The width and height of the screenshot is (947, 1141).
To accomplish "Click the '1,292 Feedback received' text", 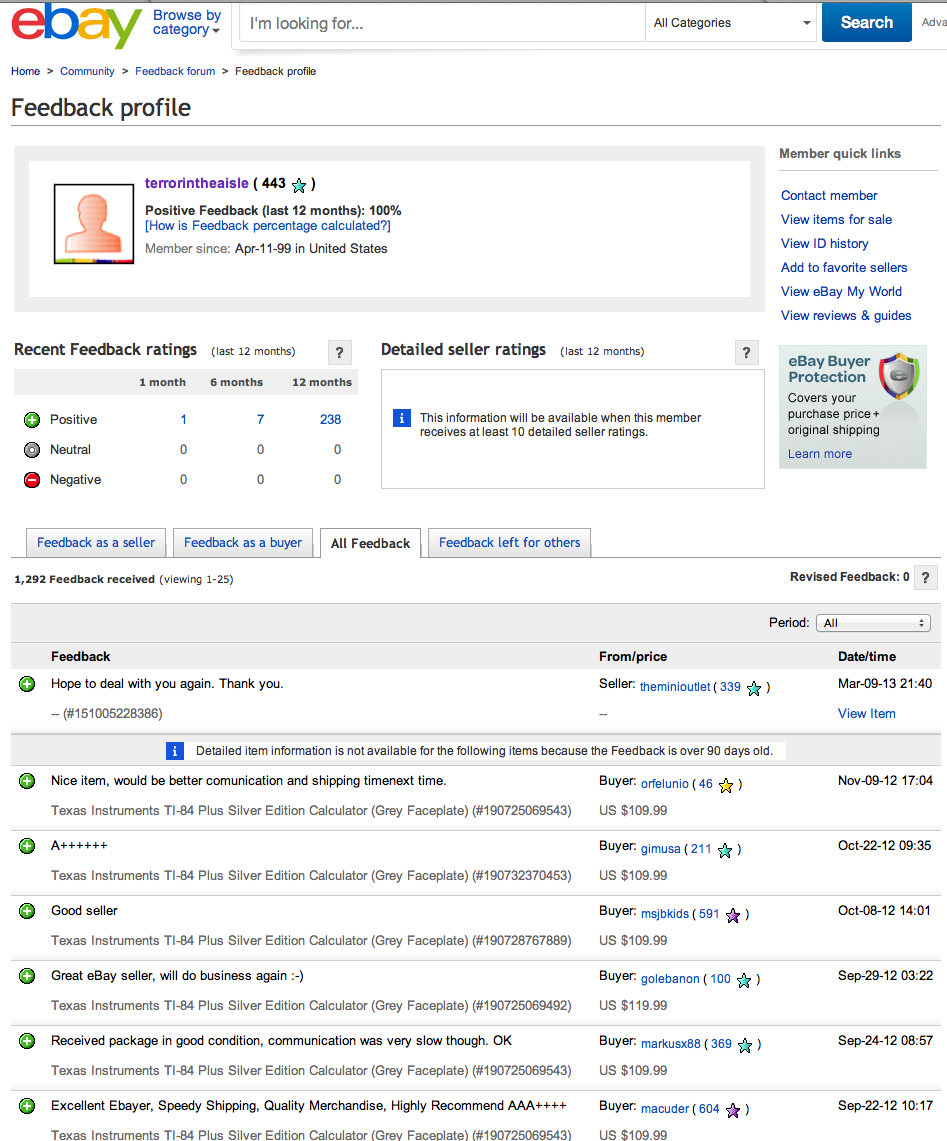I will pos(84,579).
